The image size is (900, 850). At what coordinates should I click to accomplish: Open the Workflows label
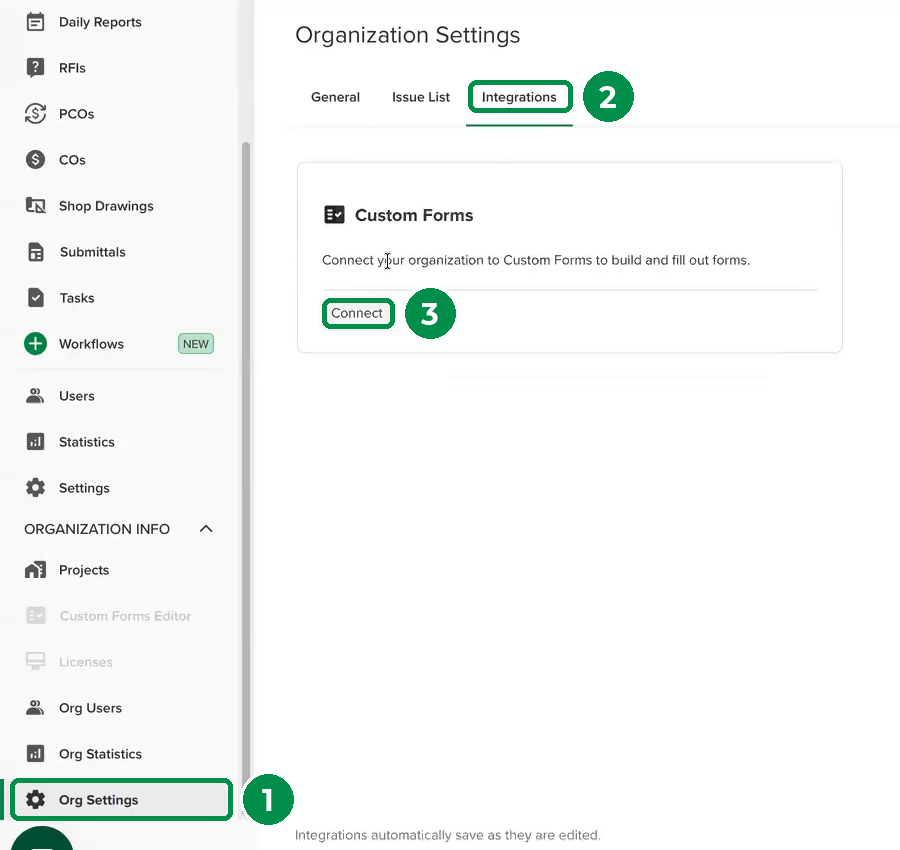(x=91, y=344)
